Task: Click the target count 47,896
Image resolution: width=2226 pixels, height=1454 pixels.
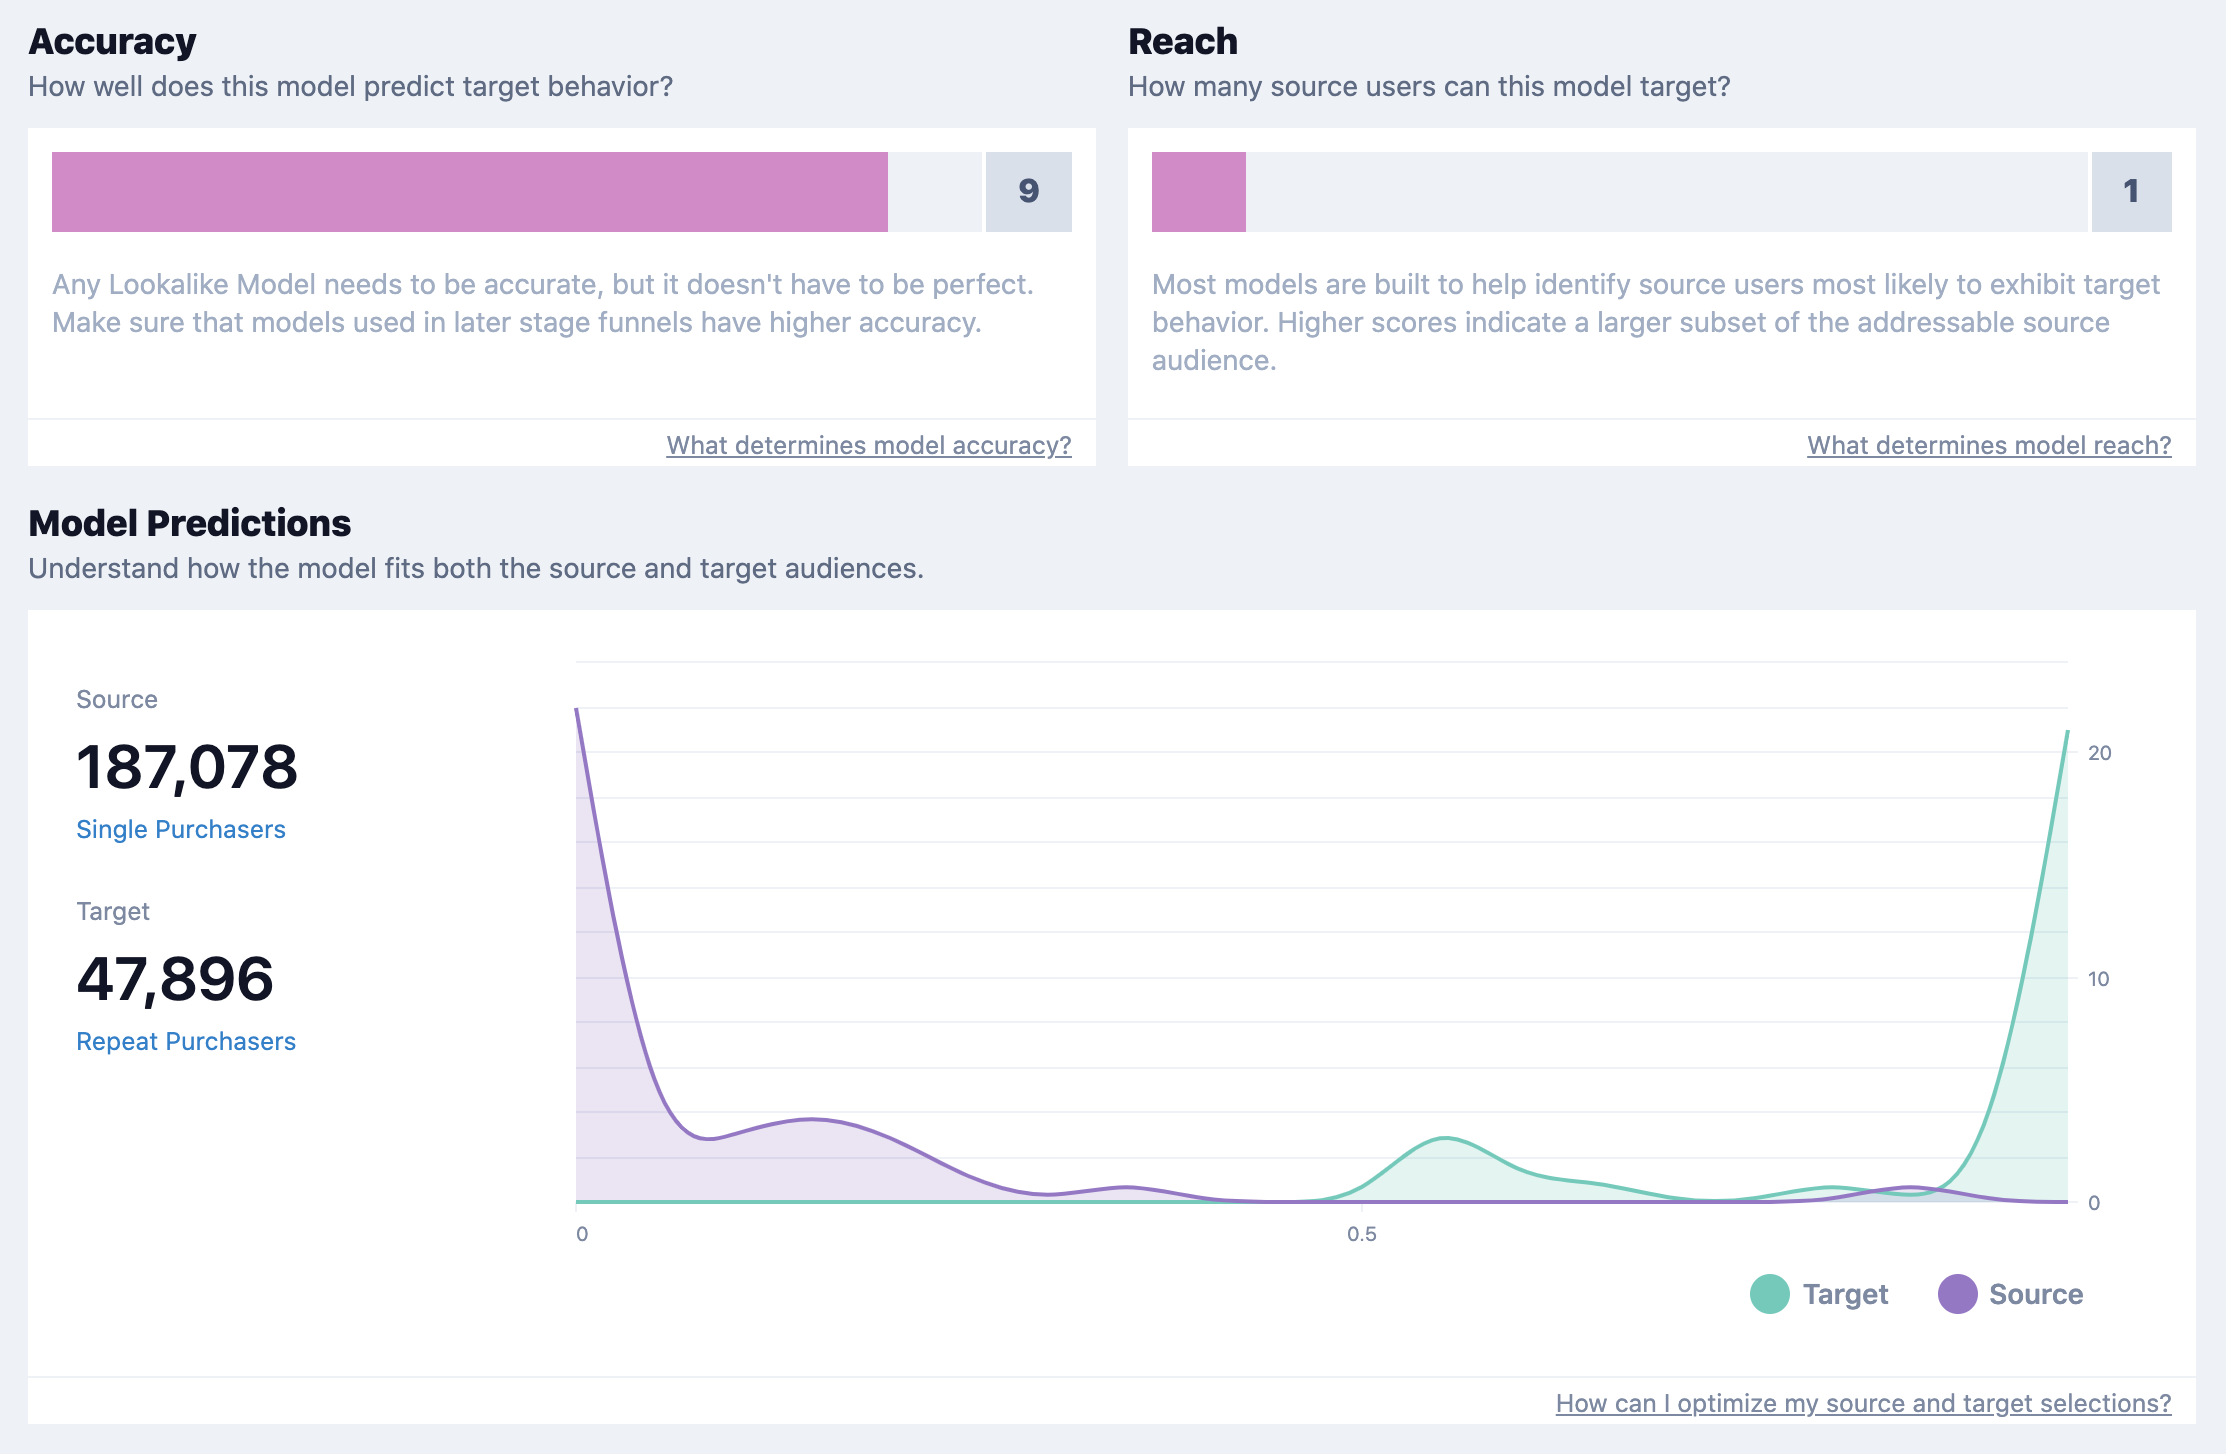Action: pyautogui.click(x=175, y=979)
